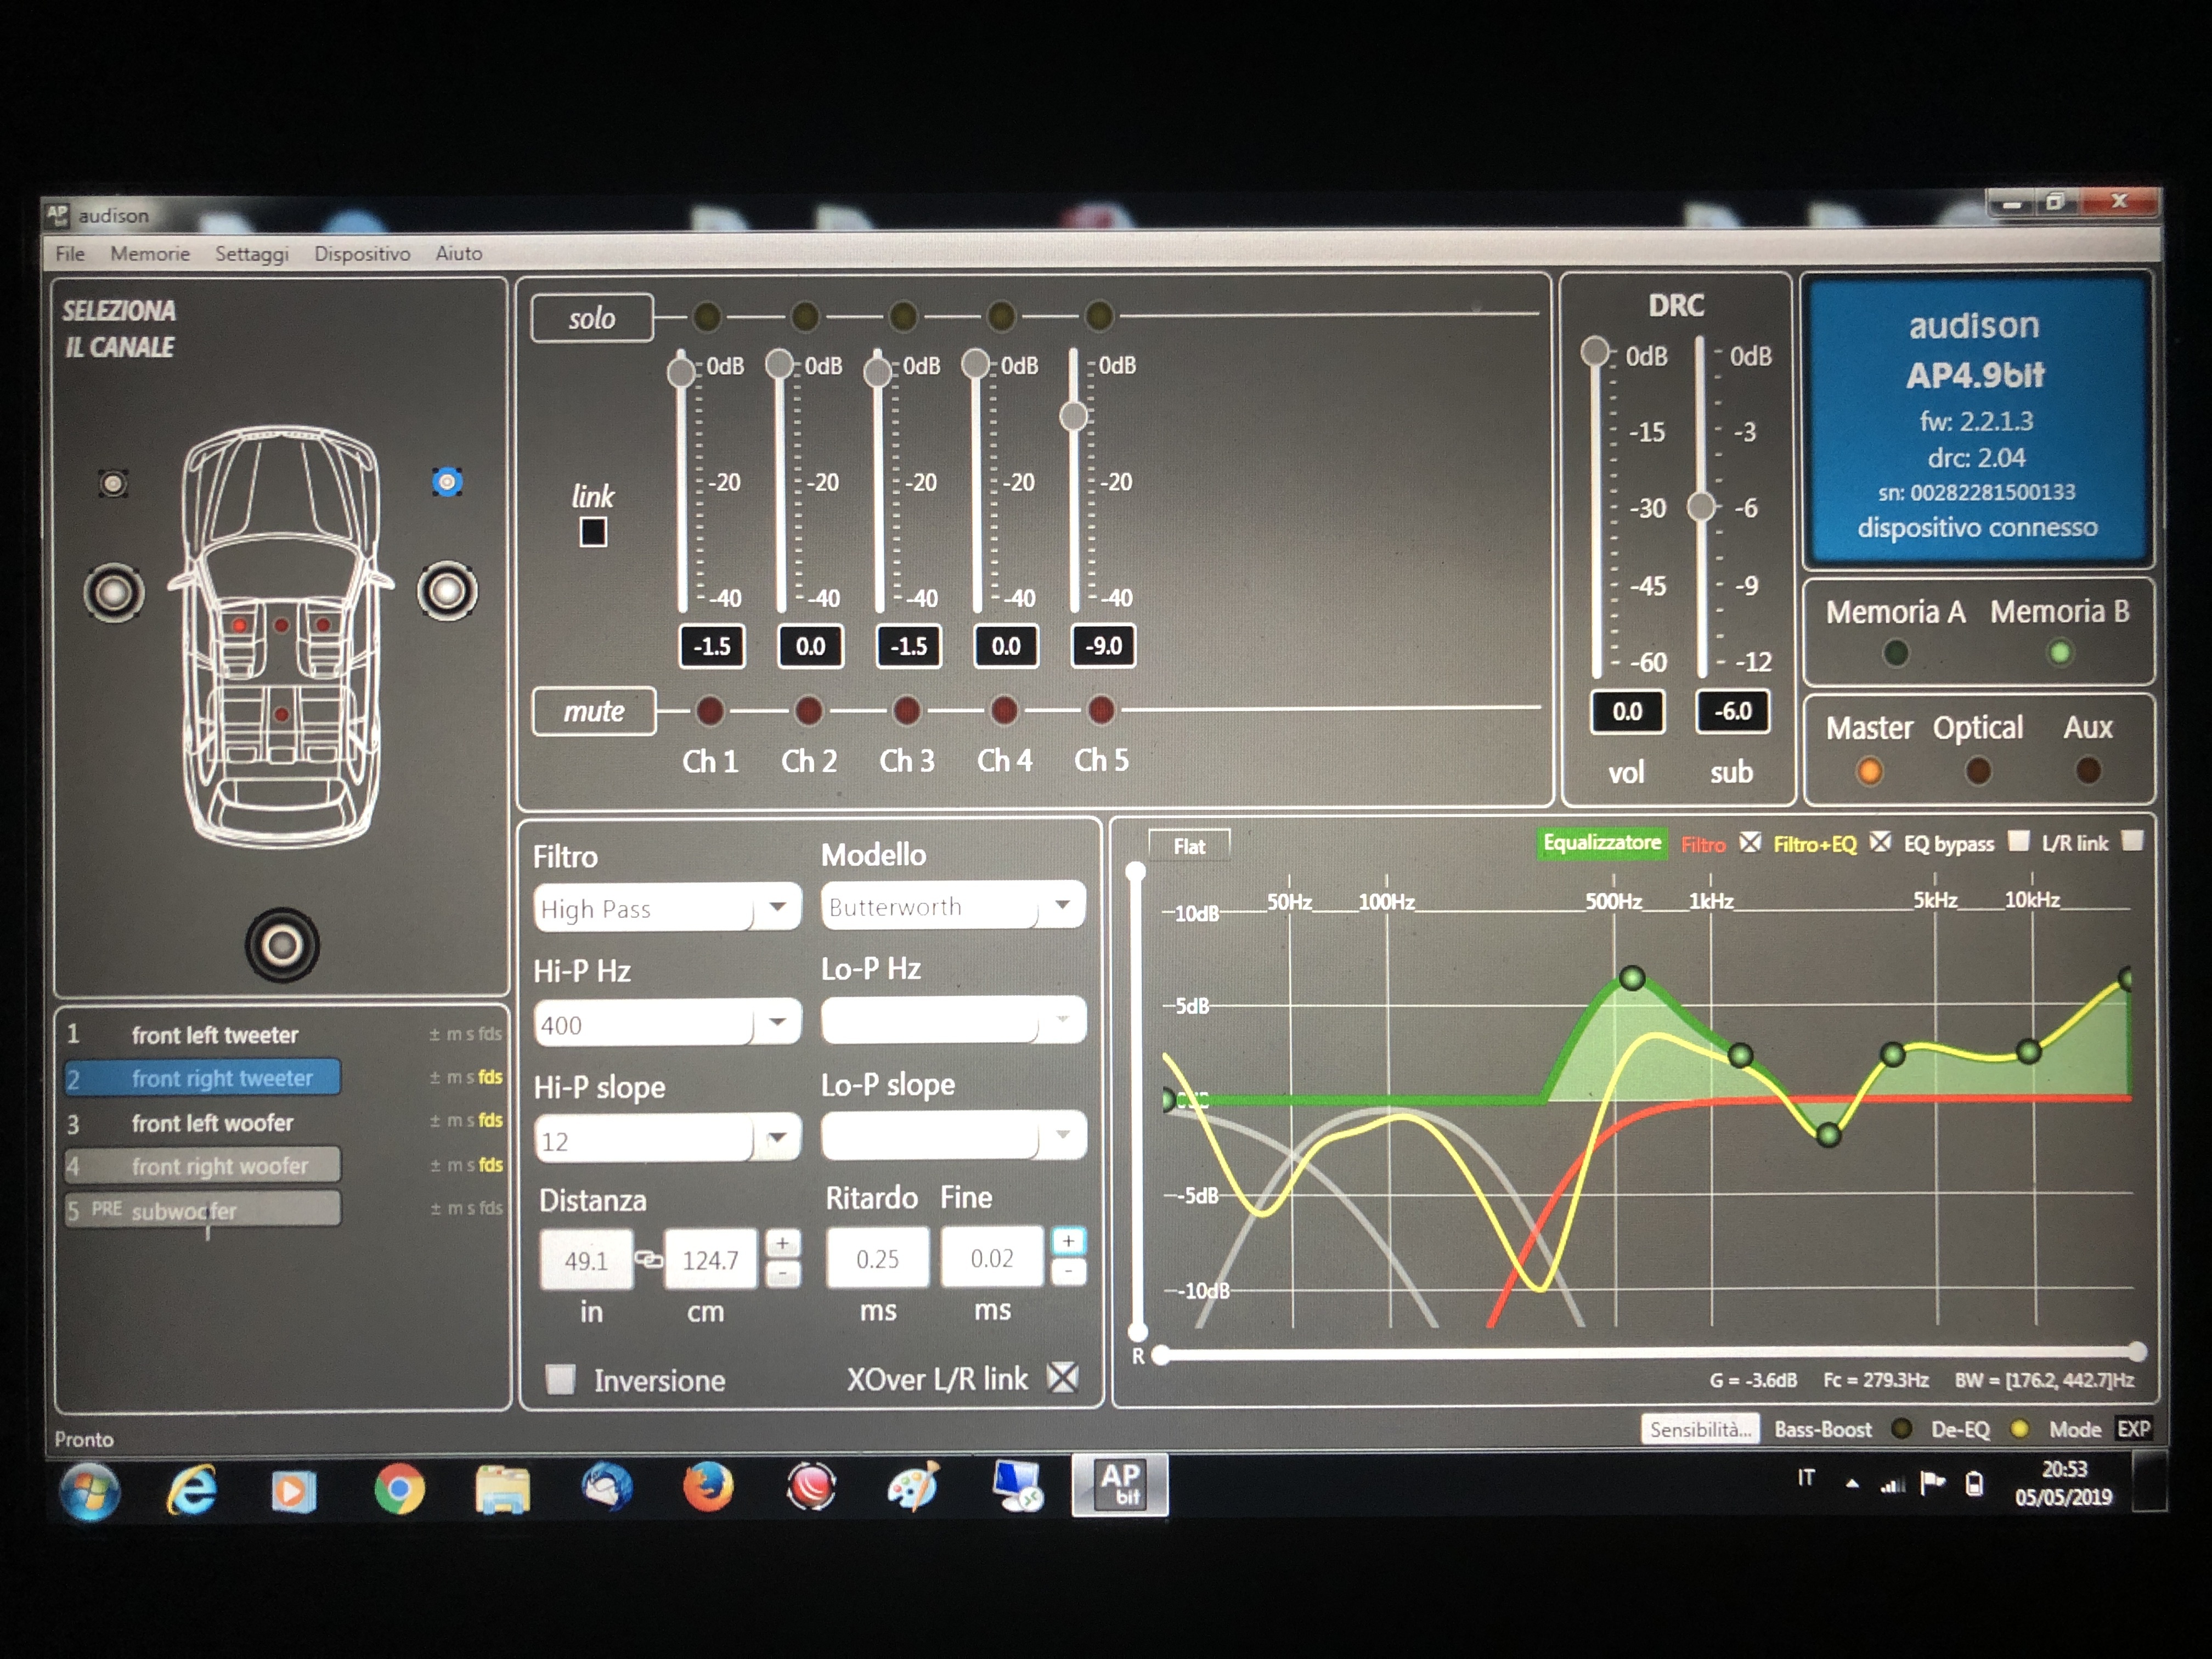Click the equalizer peak node near 500Hz
The image size is (2212, 1659).
[x=1632, y=978]
